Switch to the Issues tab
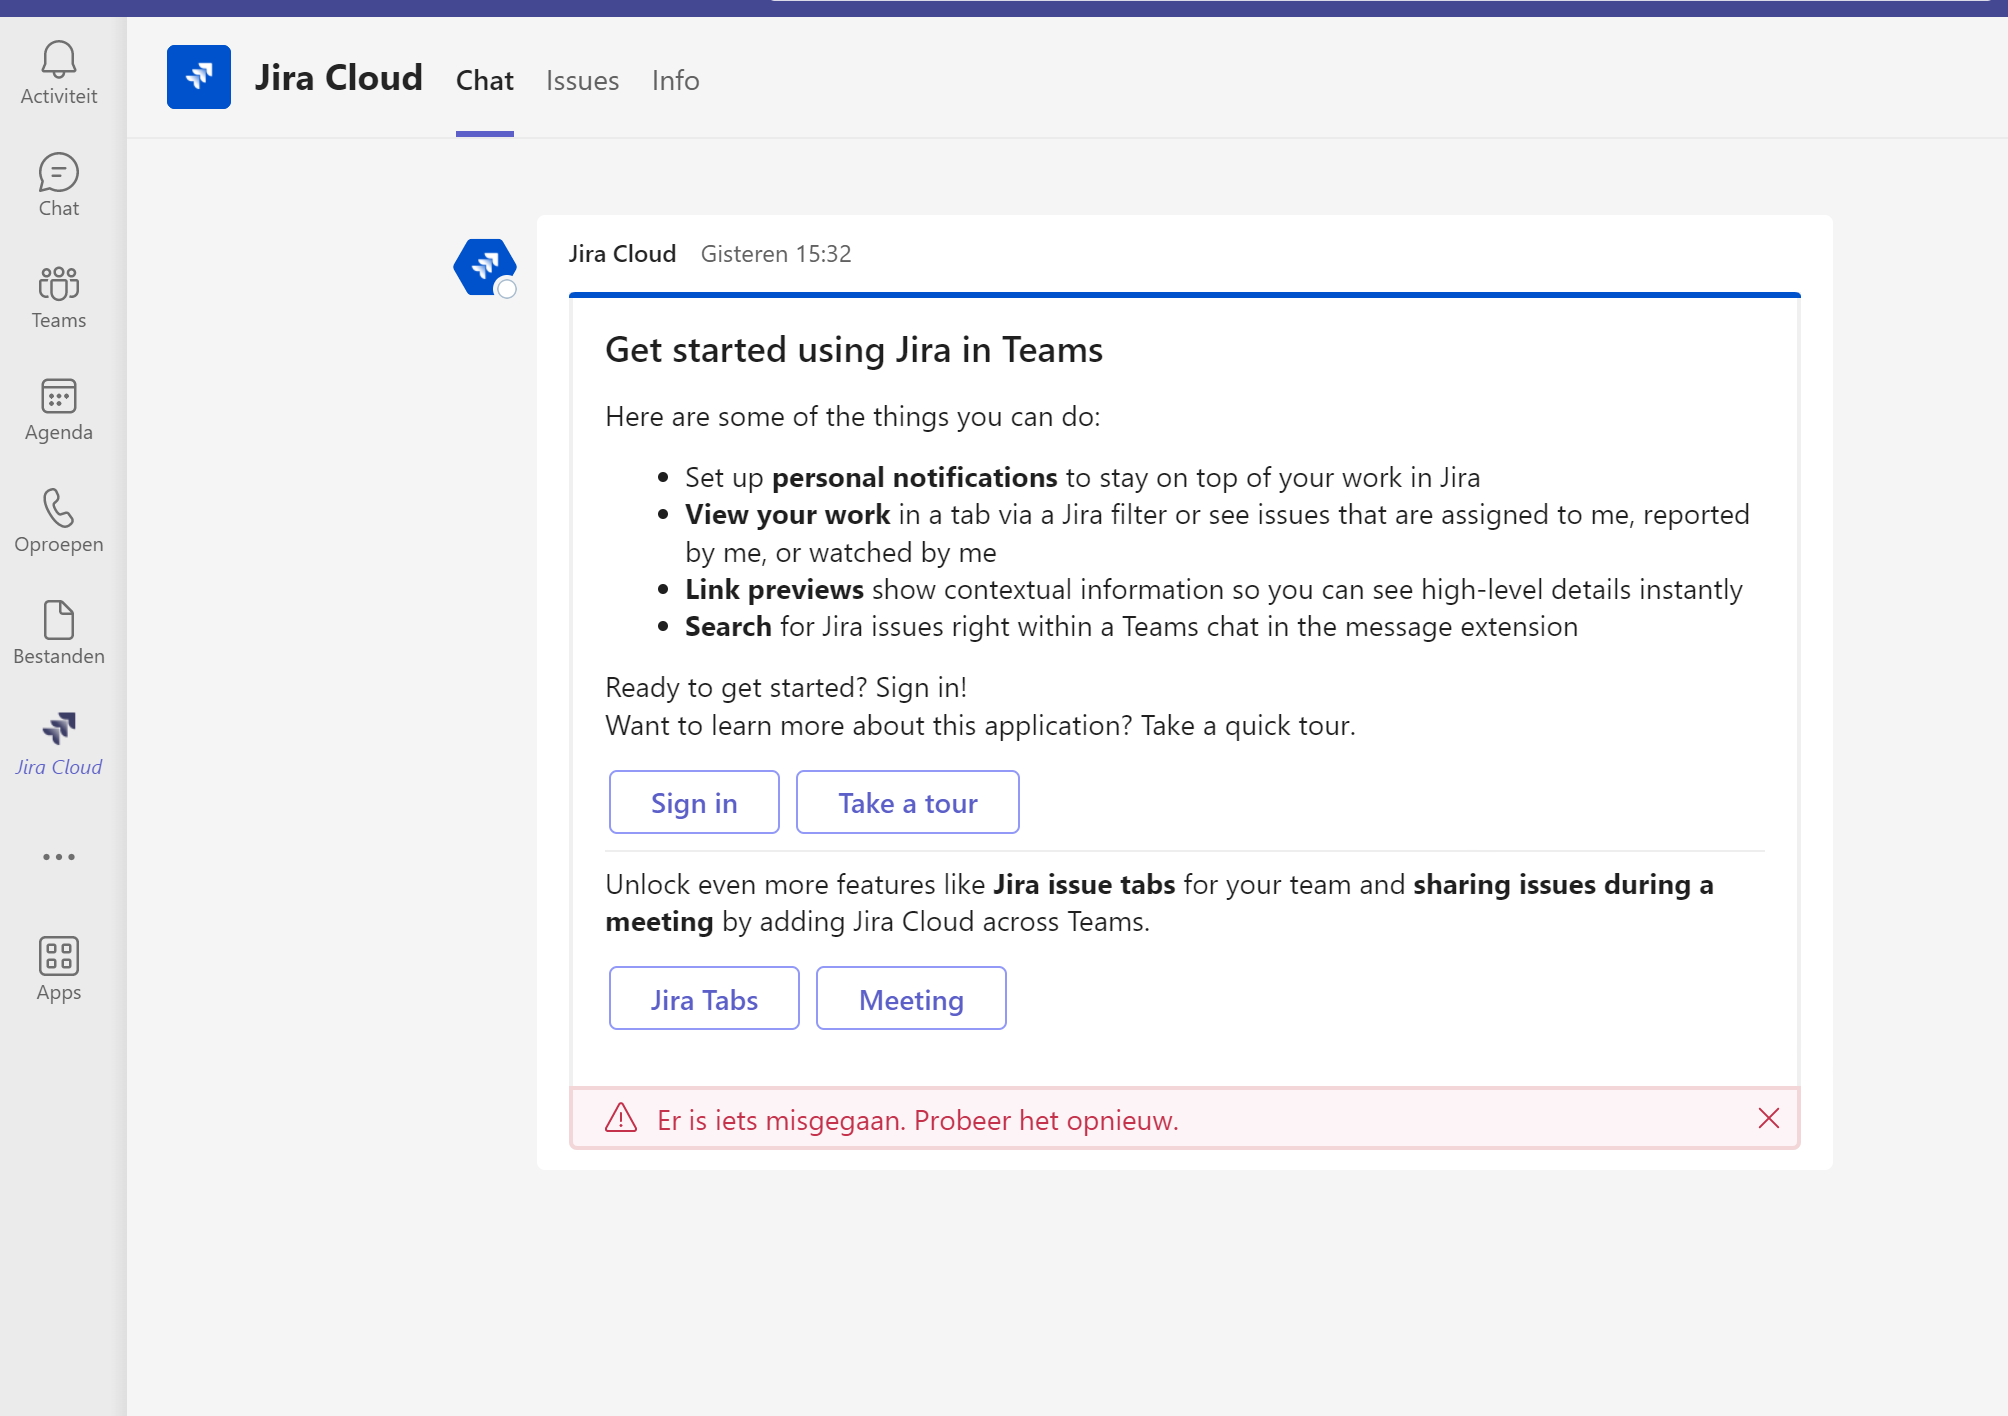 tap(582, 80)
